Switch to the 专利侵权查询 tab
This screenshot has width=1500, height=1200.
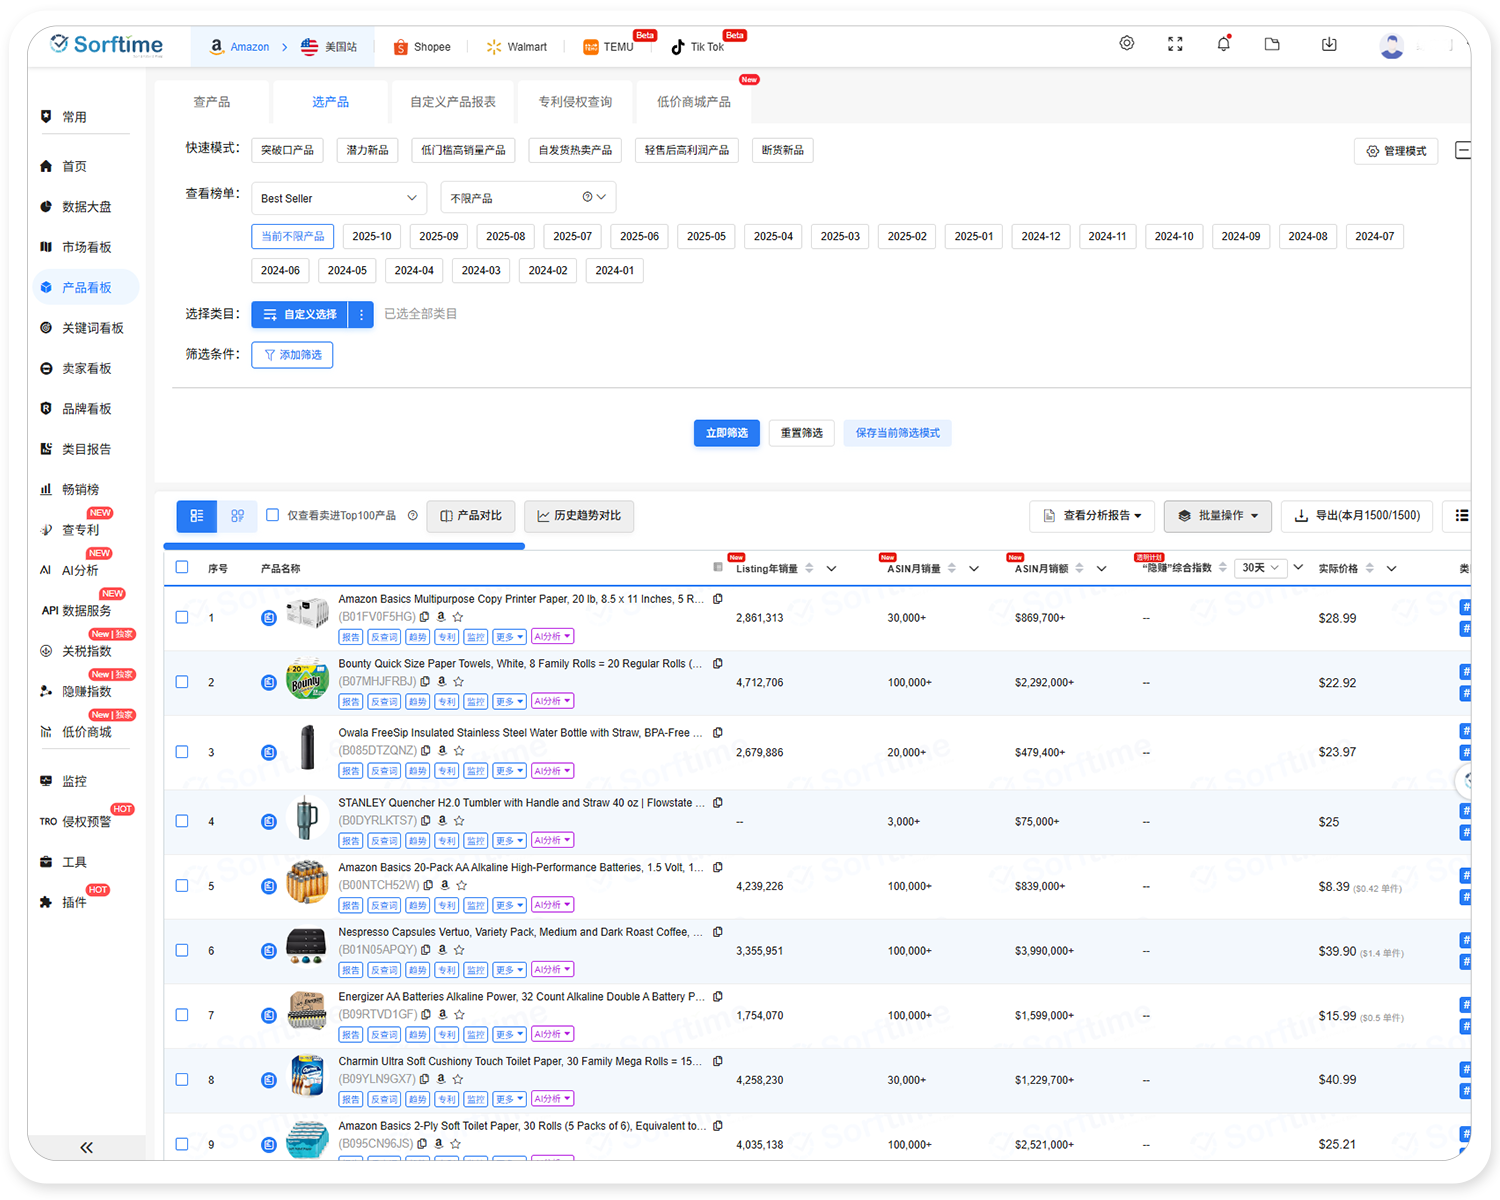pyautogui.click(x=575, y=102)
